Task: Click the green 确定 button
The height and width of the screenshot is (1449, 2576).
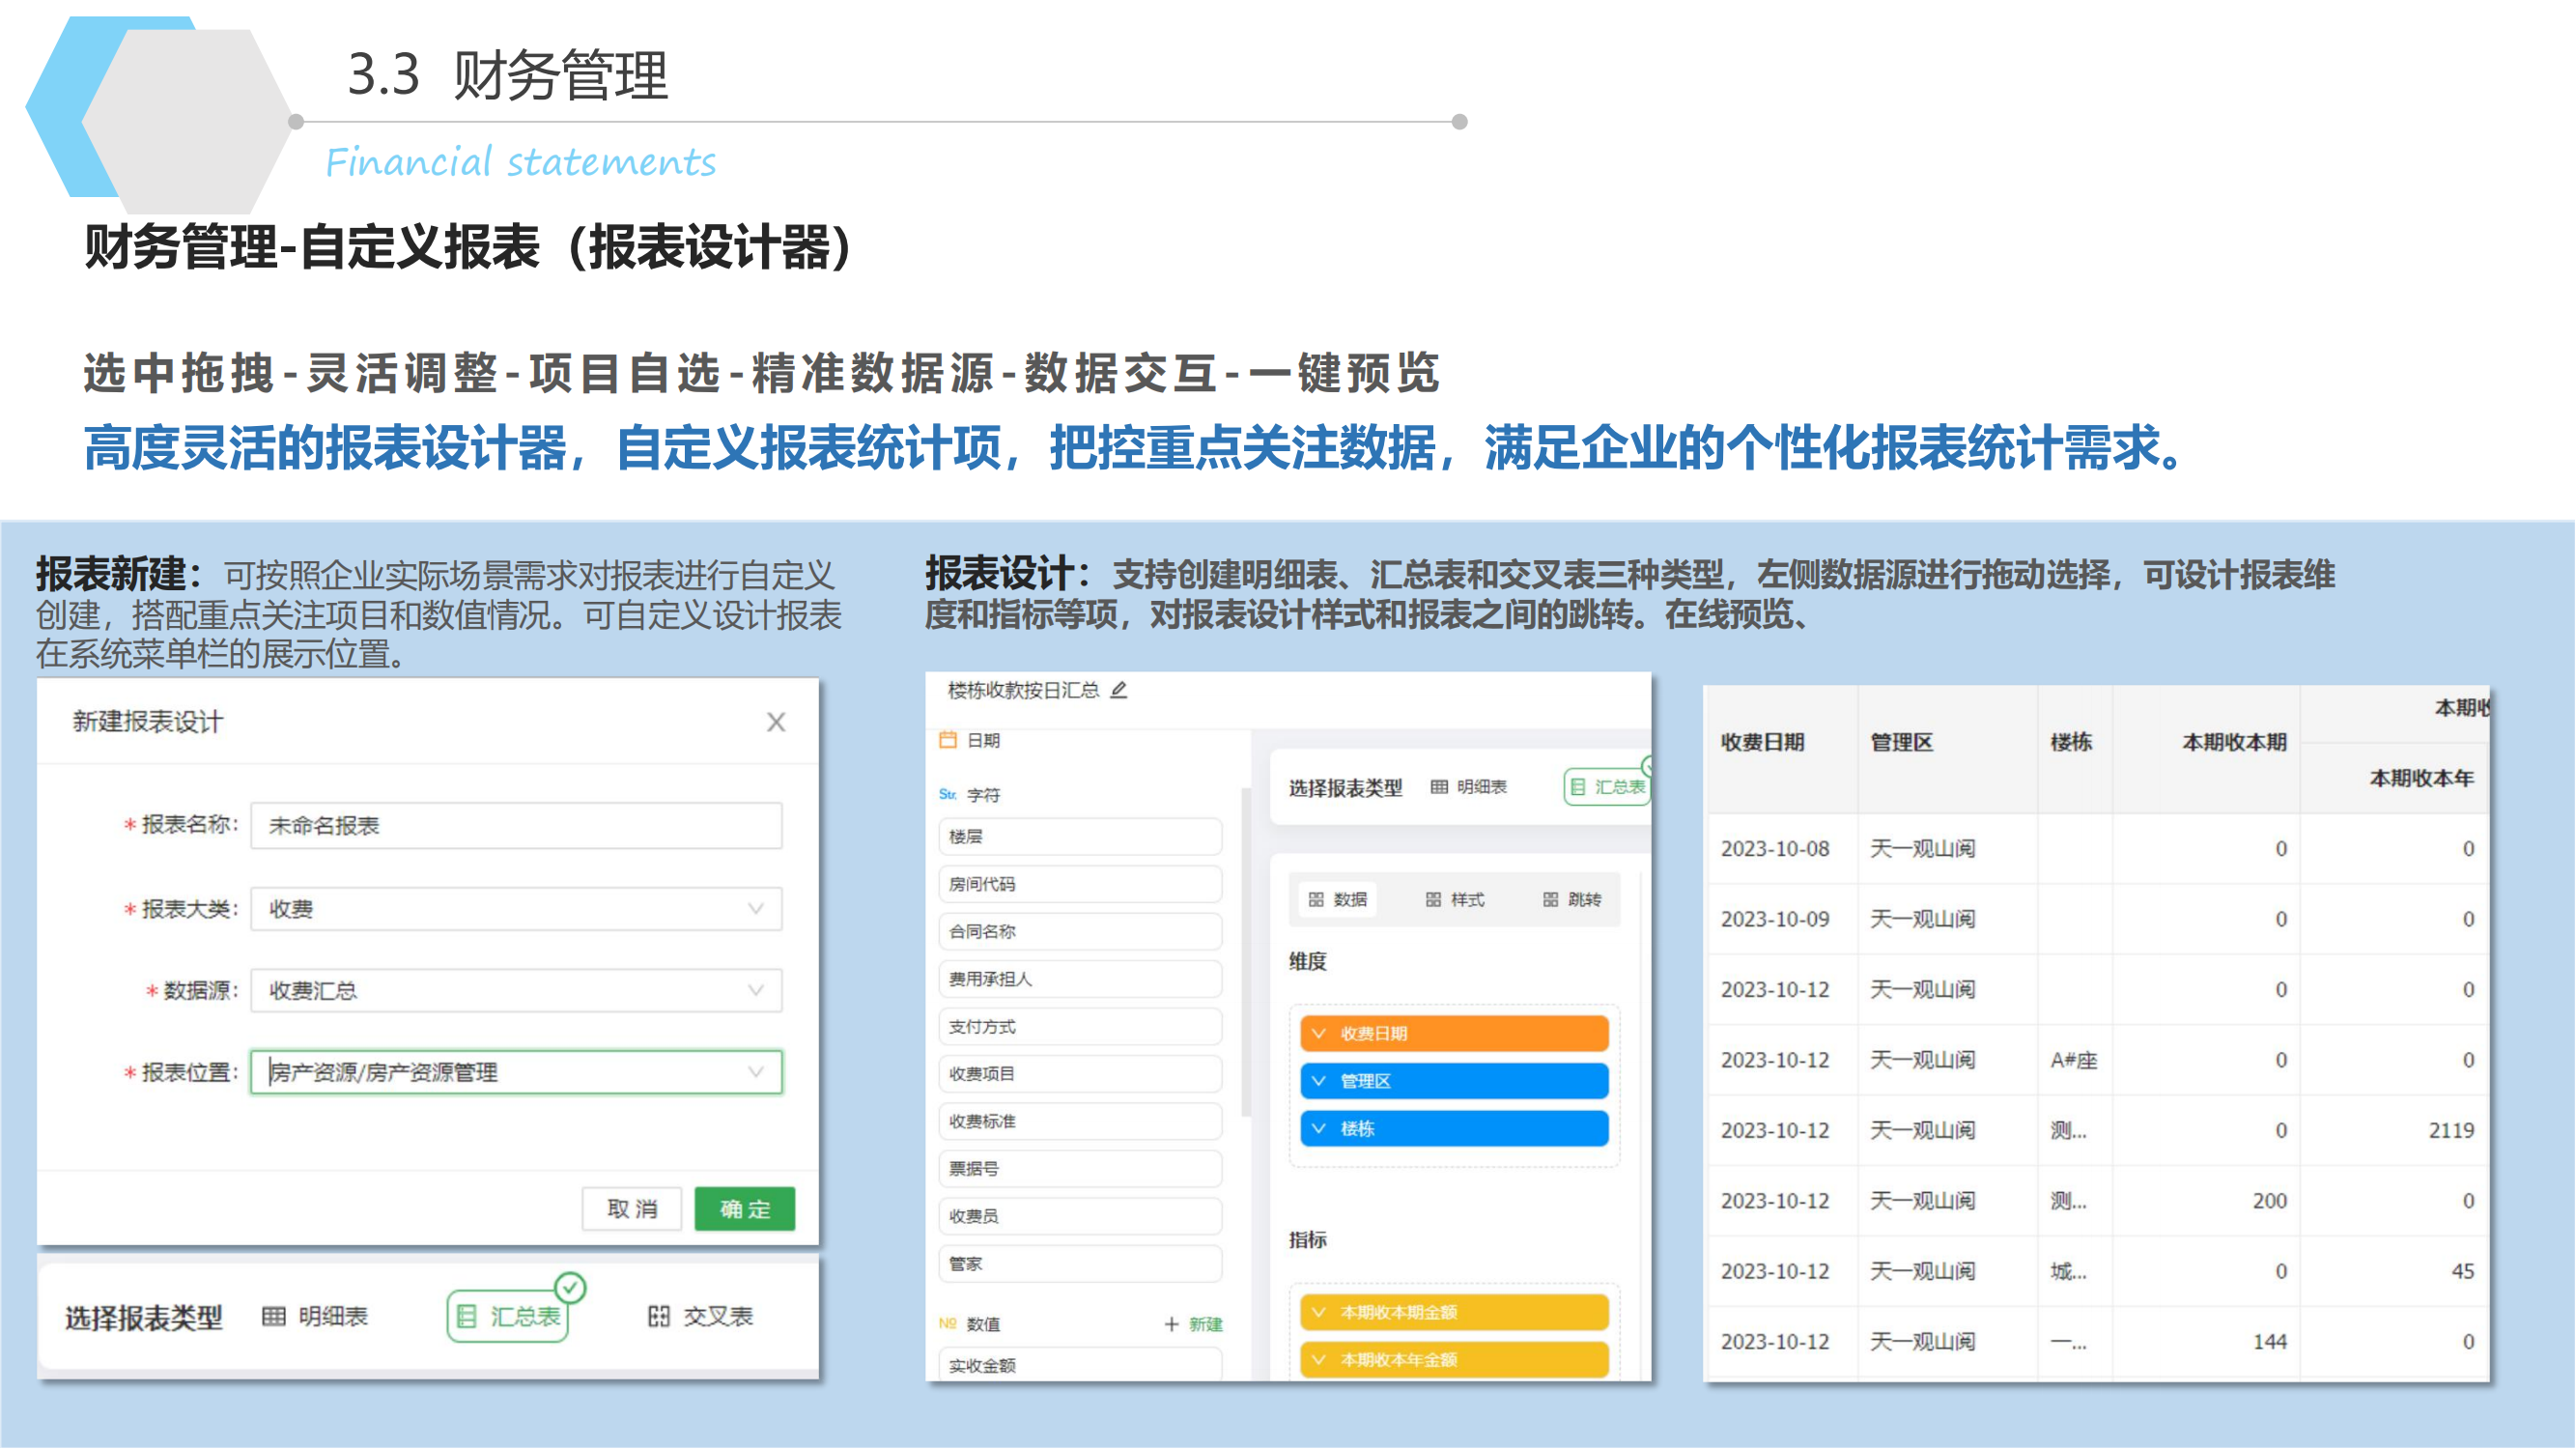Action: (x=745, y=1209)
